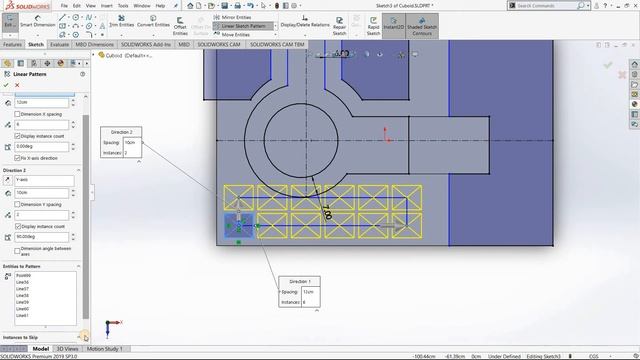Accept the Linear Pattern with green checkmark
The width and height of the screenshot is (640, 360).
click(x=6, y=85)
